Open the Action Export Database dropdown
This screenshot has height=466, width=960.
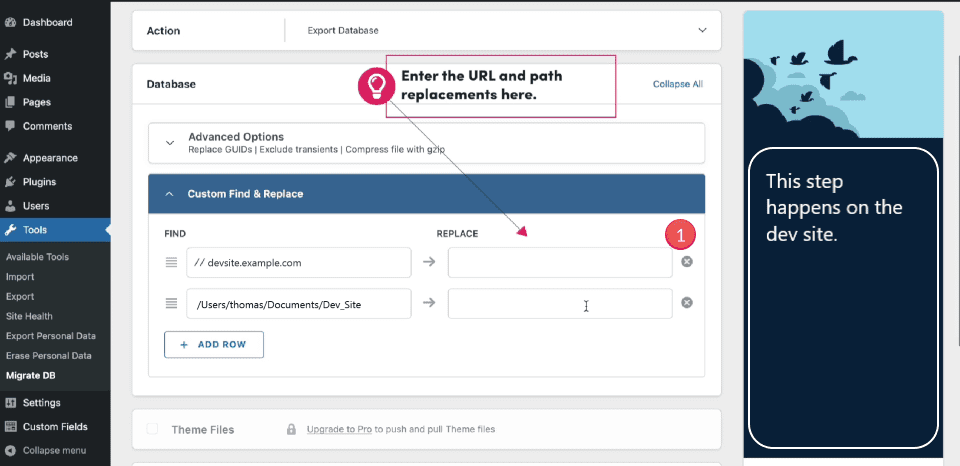click(702, 30)
